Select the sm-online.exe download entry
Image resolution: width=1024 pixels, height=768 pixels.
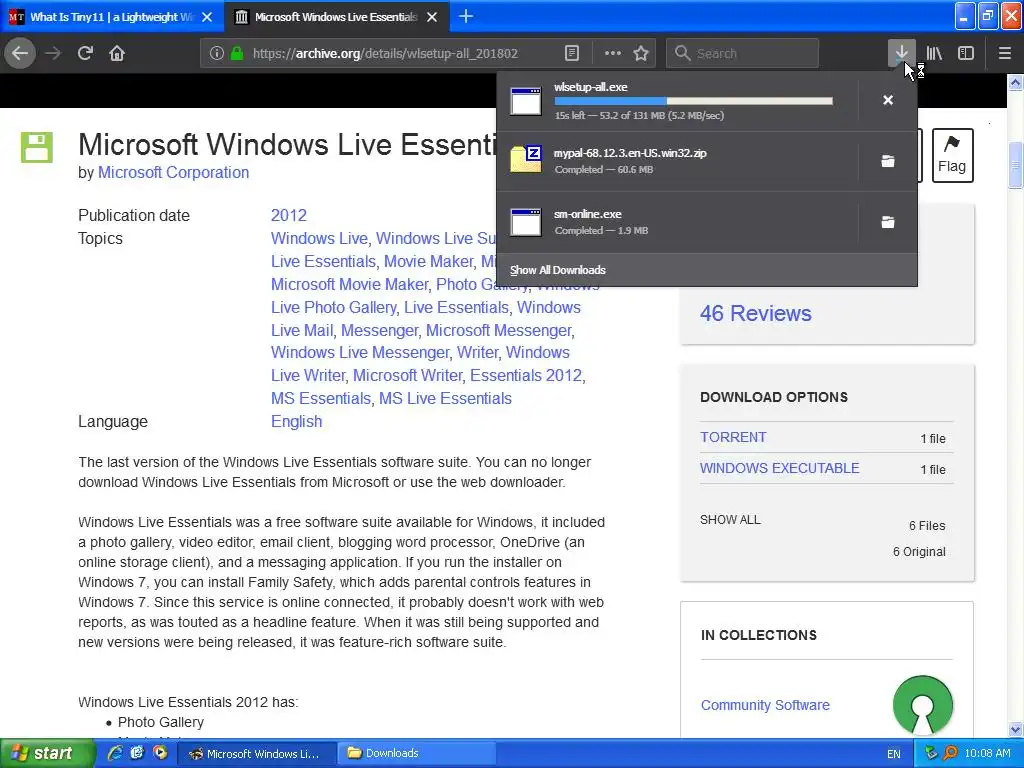(x=677, y=222)
